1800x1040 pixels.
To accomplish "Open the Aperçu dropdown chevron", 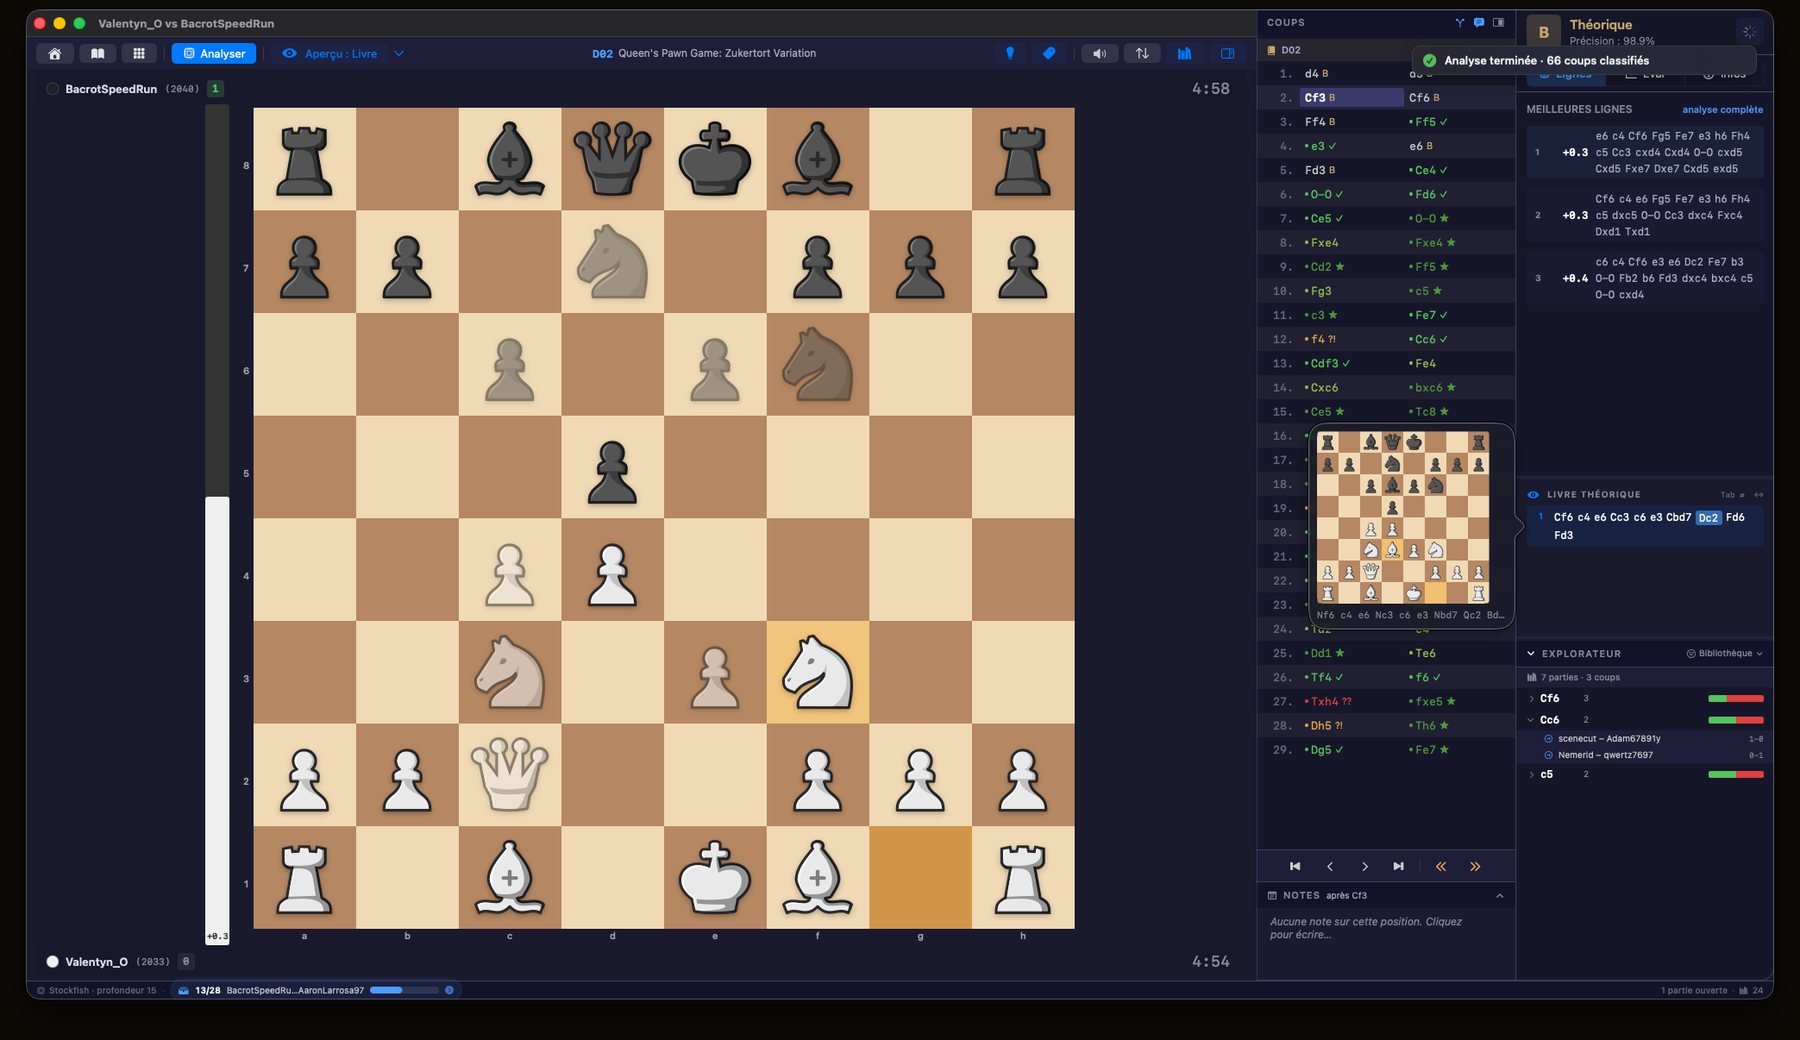I will 399,54.
